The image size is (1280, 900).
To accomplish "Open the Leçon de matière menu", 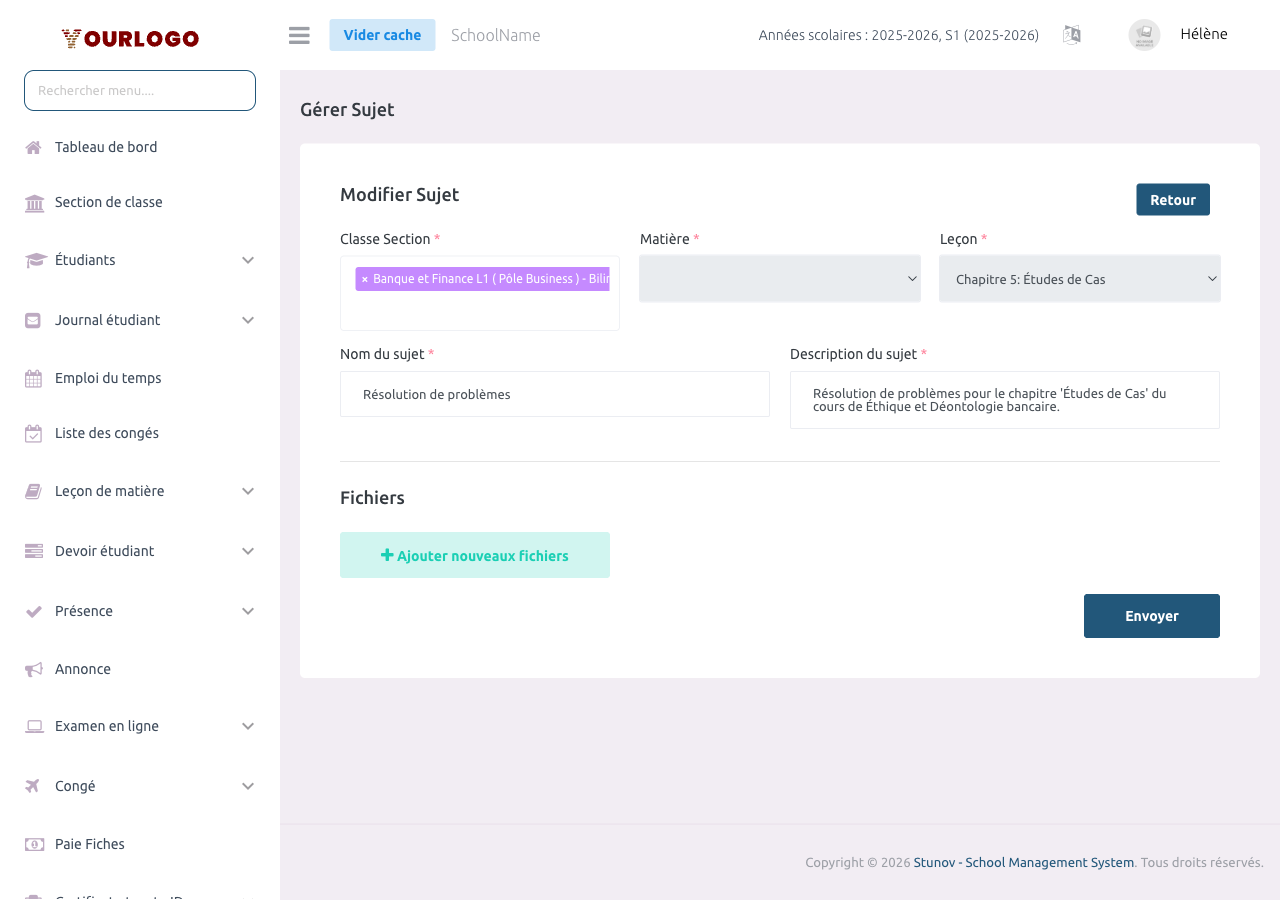I will coord(110,491).
